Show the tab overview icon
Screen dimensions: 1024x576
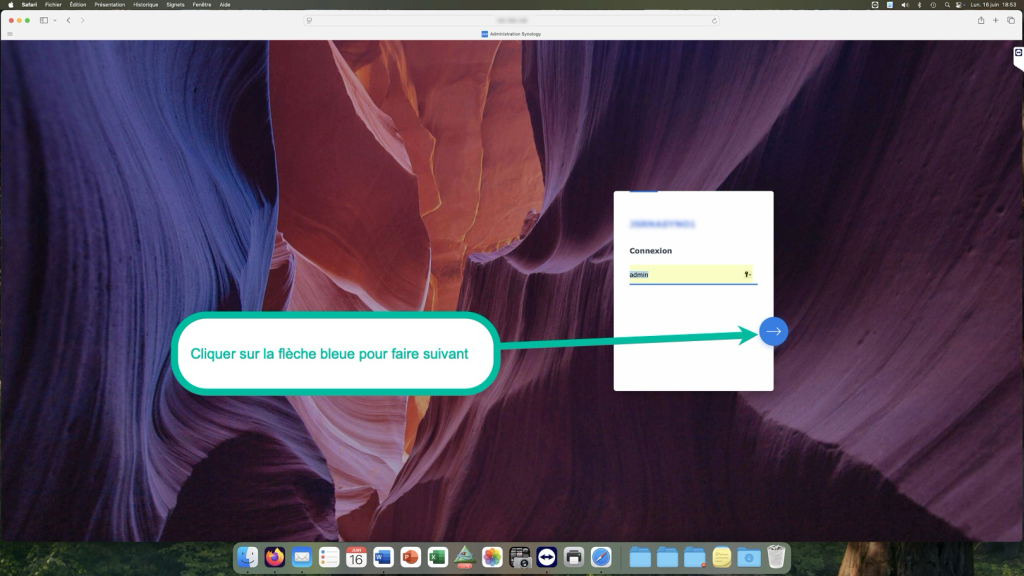click(x=1011, y=20)
